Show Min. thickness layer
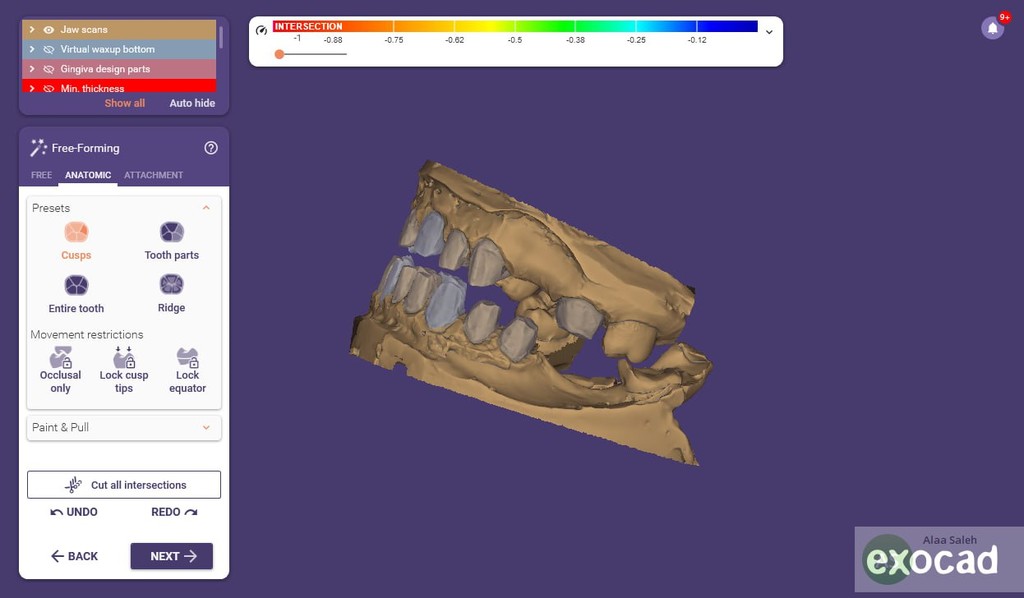 pos(48,88)
